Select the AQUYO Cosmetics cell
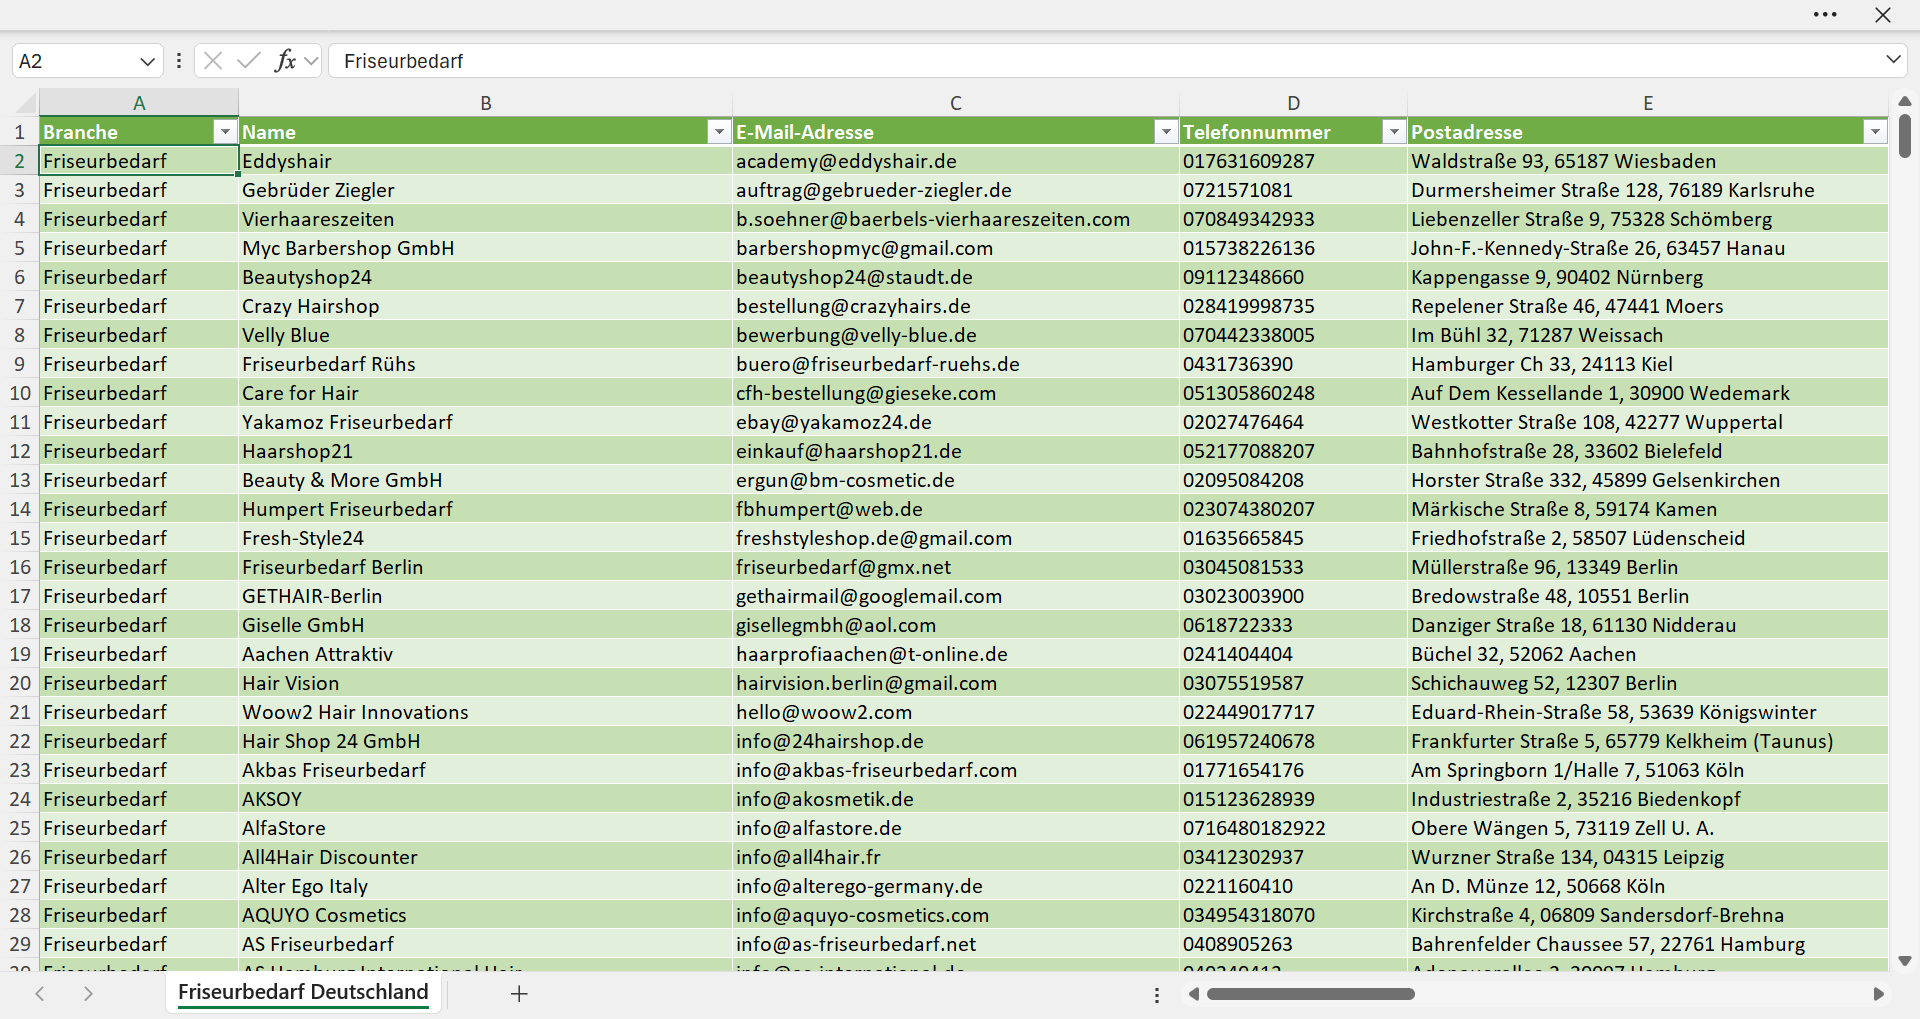Image resolution: width=1920 pixels, height=1019 pixels. coord(486,915)
